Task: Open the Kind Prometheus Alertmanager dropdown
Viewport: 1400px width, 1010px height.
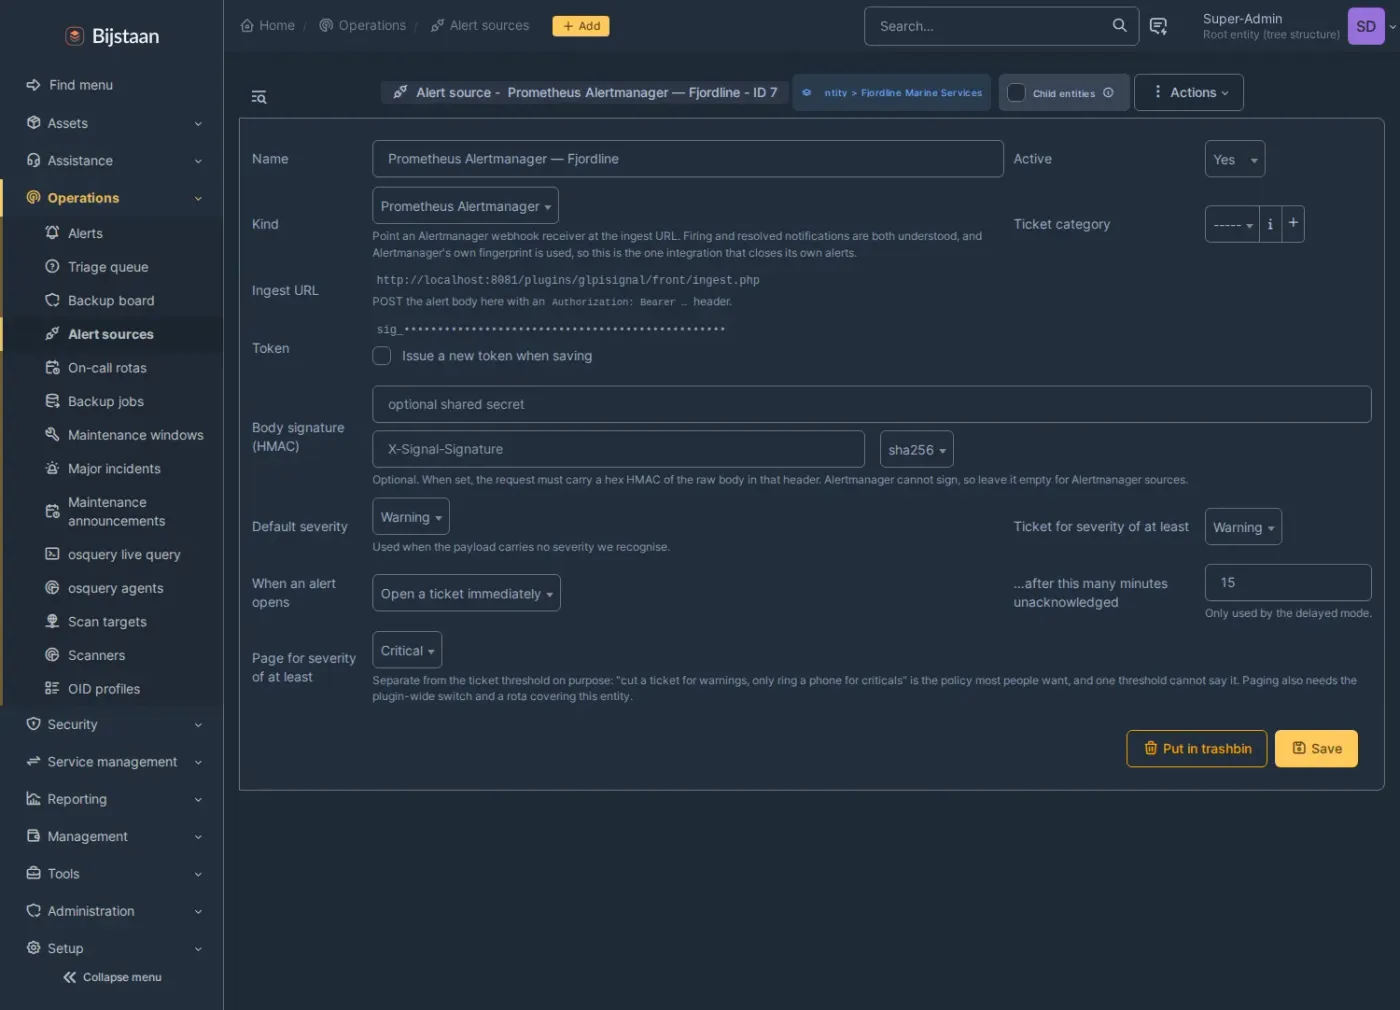Action: click(465, 206)
